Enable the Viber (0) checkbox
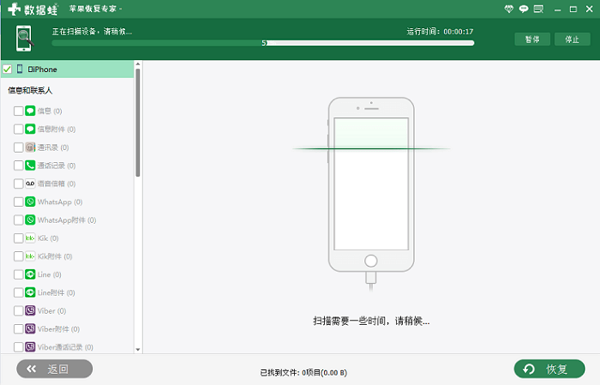 (x=18, y=311)
